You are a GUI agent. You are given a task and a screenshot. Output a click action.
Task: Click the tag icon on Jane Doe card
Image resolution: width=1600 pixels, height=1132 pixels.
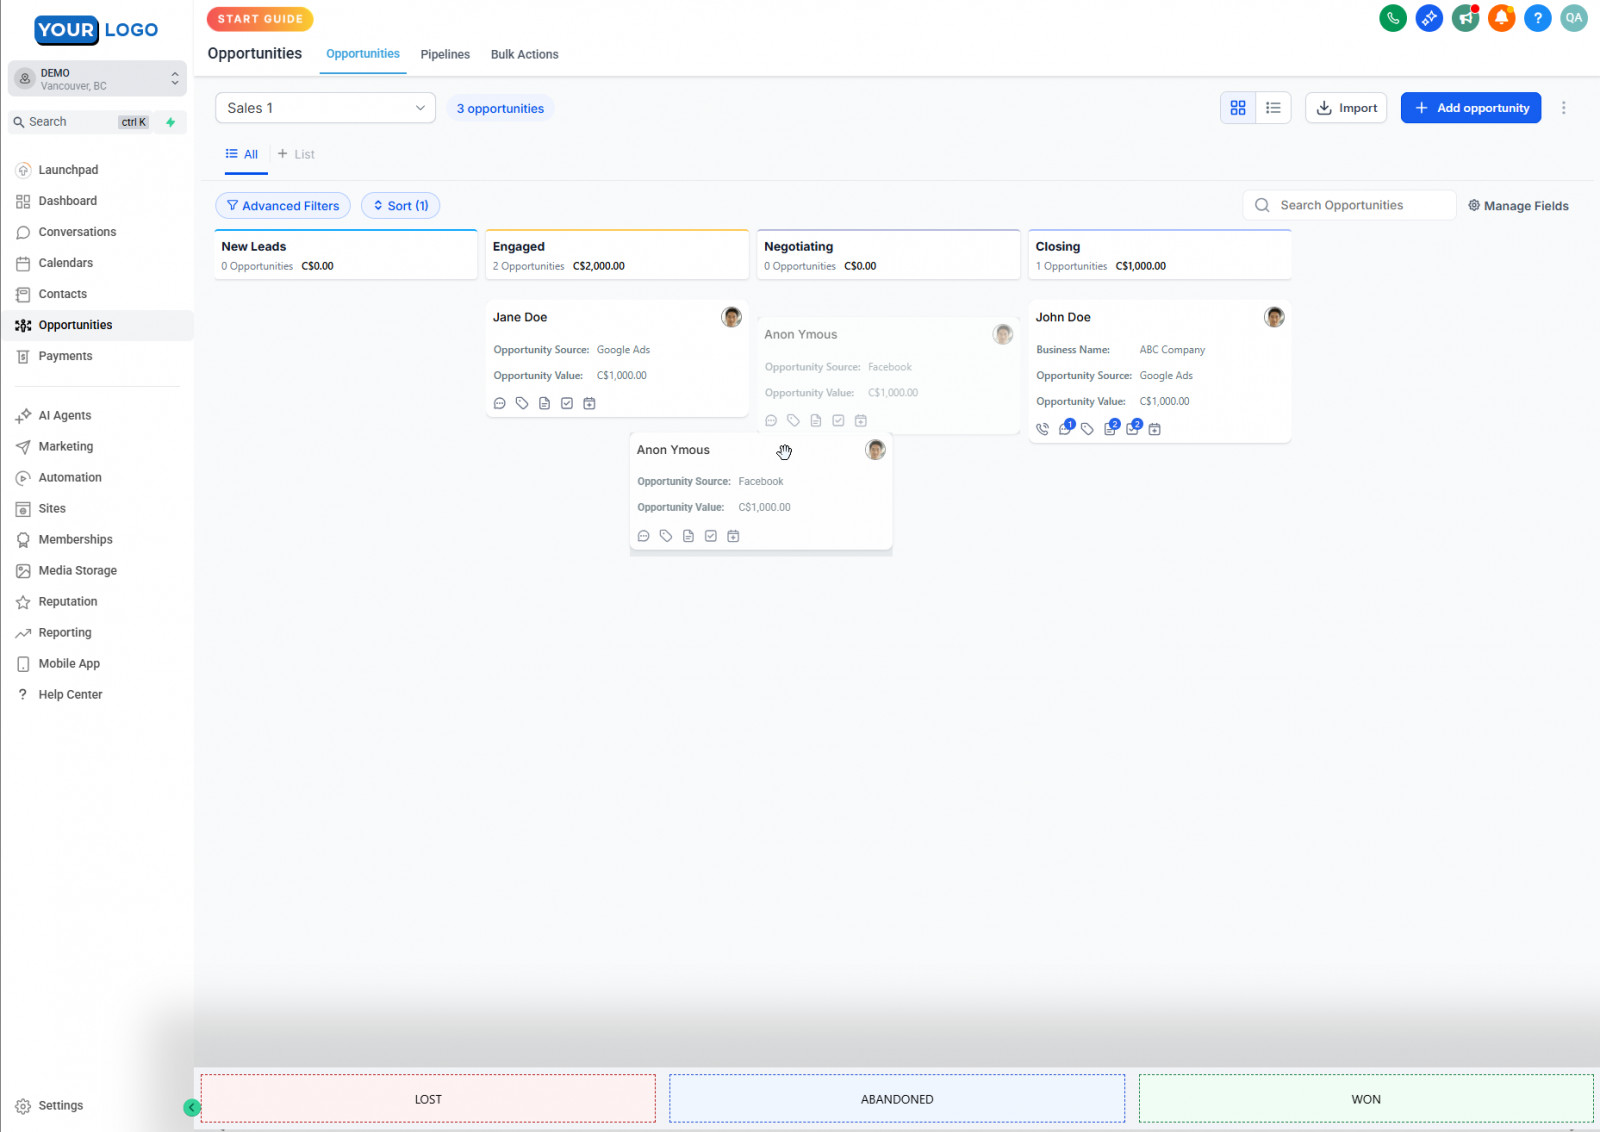click(522, 403)
